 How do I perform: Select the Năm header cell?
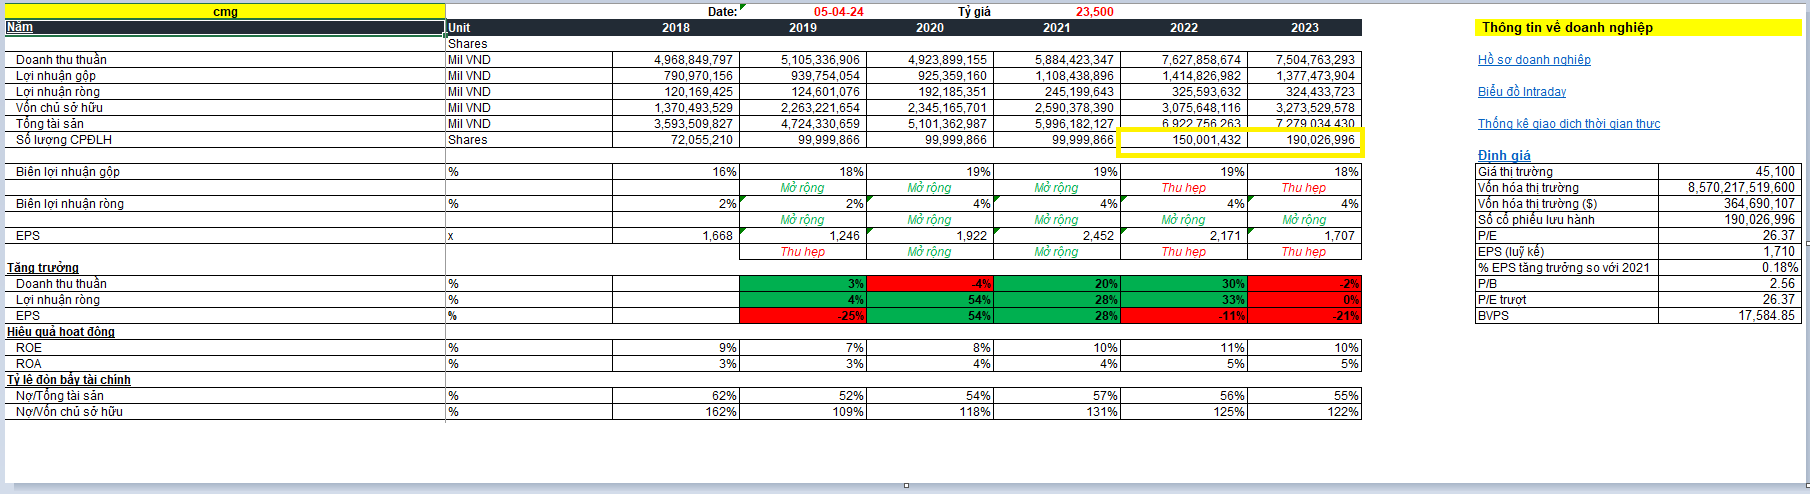click(x=225, y=28)
